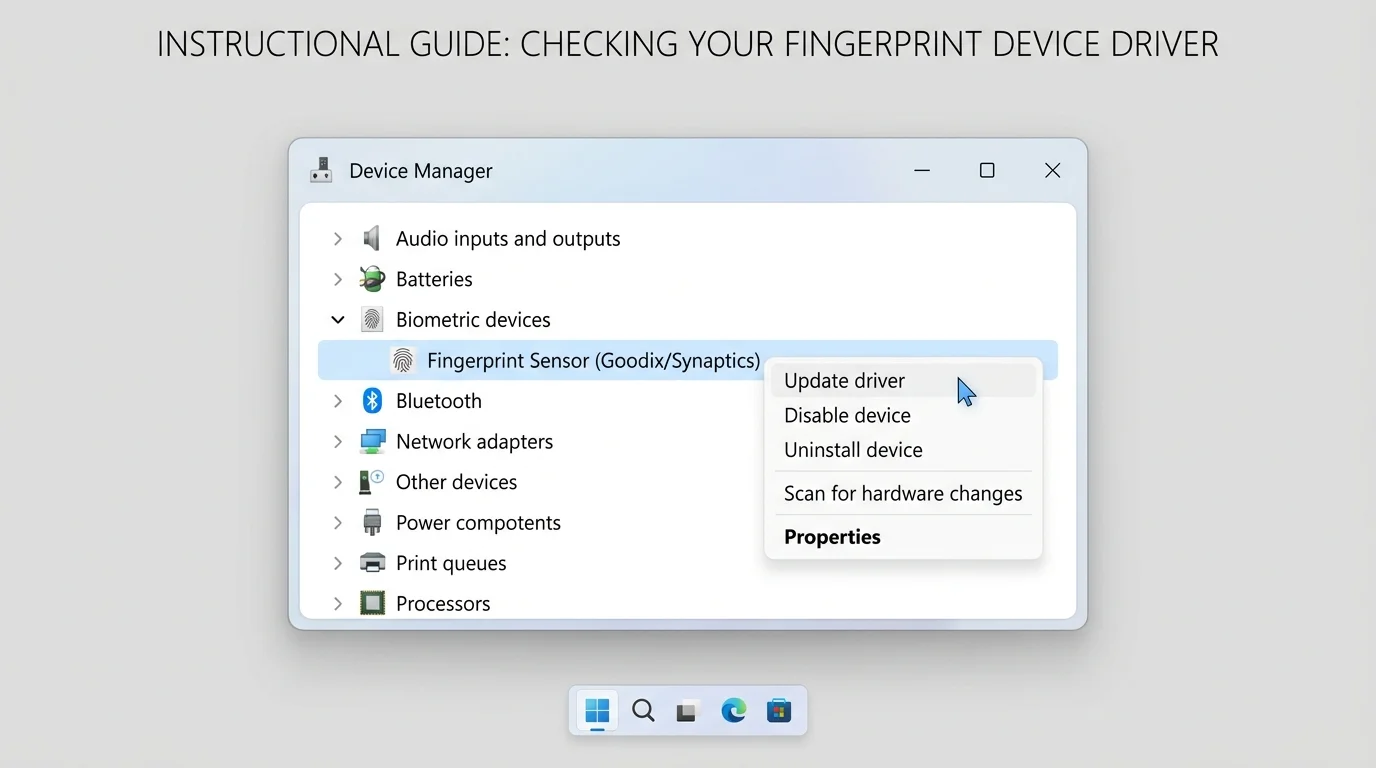Minimize the Device Manager window
Screen dimensions: 1376x768
(922, 171)
